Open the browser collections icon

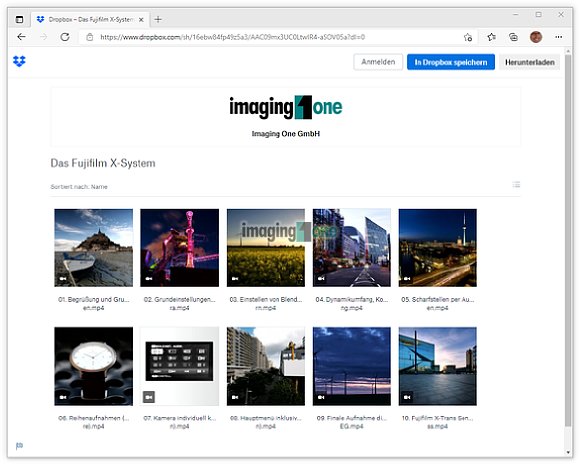point(513,37)
